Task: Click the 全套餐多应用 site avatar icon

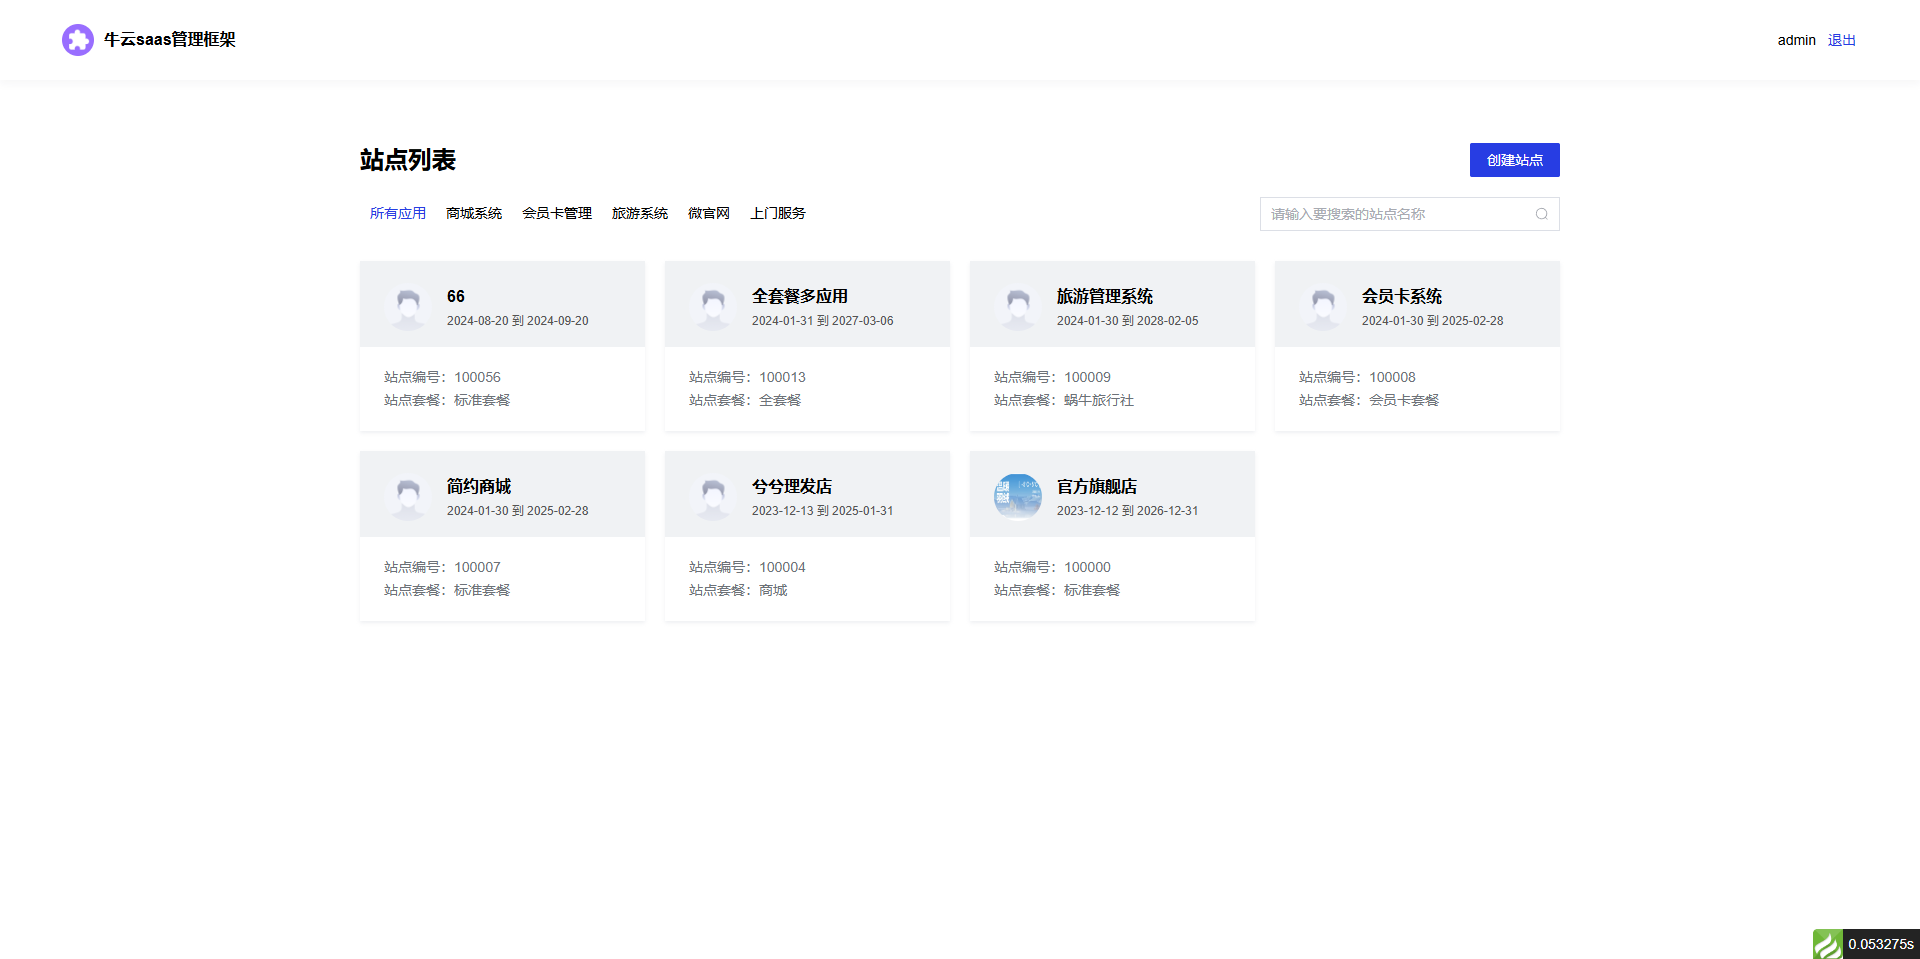Action: coord(713,306)
